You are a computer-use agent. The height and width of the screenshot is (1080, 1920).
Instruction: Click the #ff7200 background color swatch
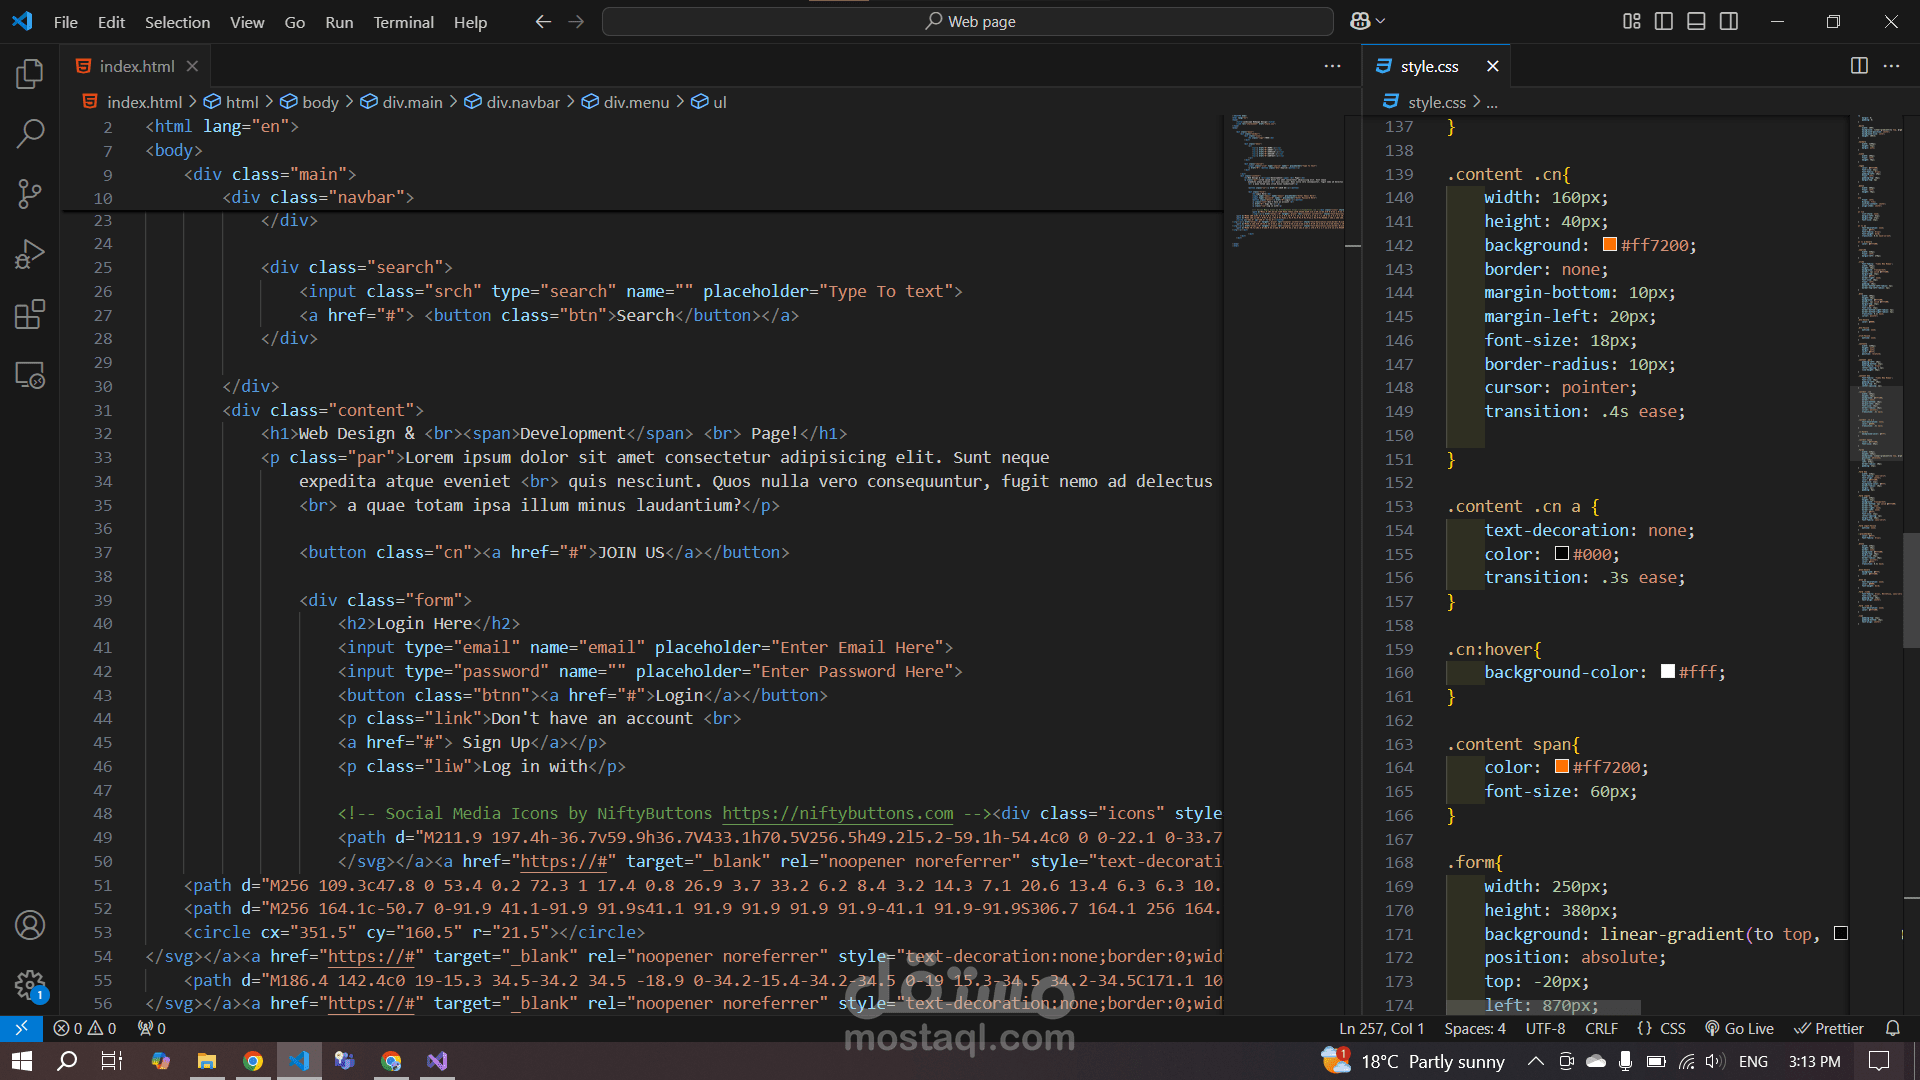pos(1610,245)
